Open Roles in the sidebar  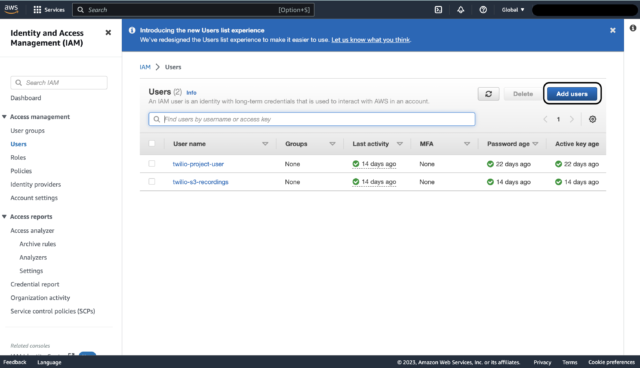(18, 157)
